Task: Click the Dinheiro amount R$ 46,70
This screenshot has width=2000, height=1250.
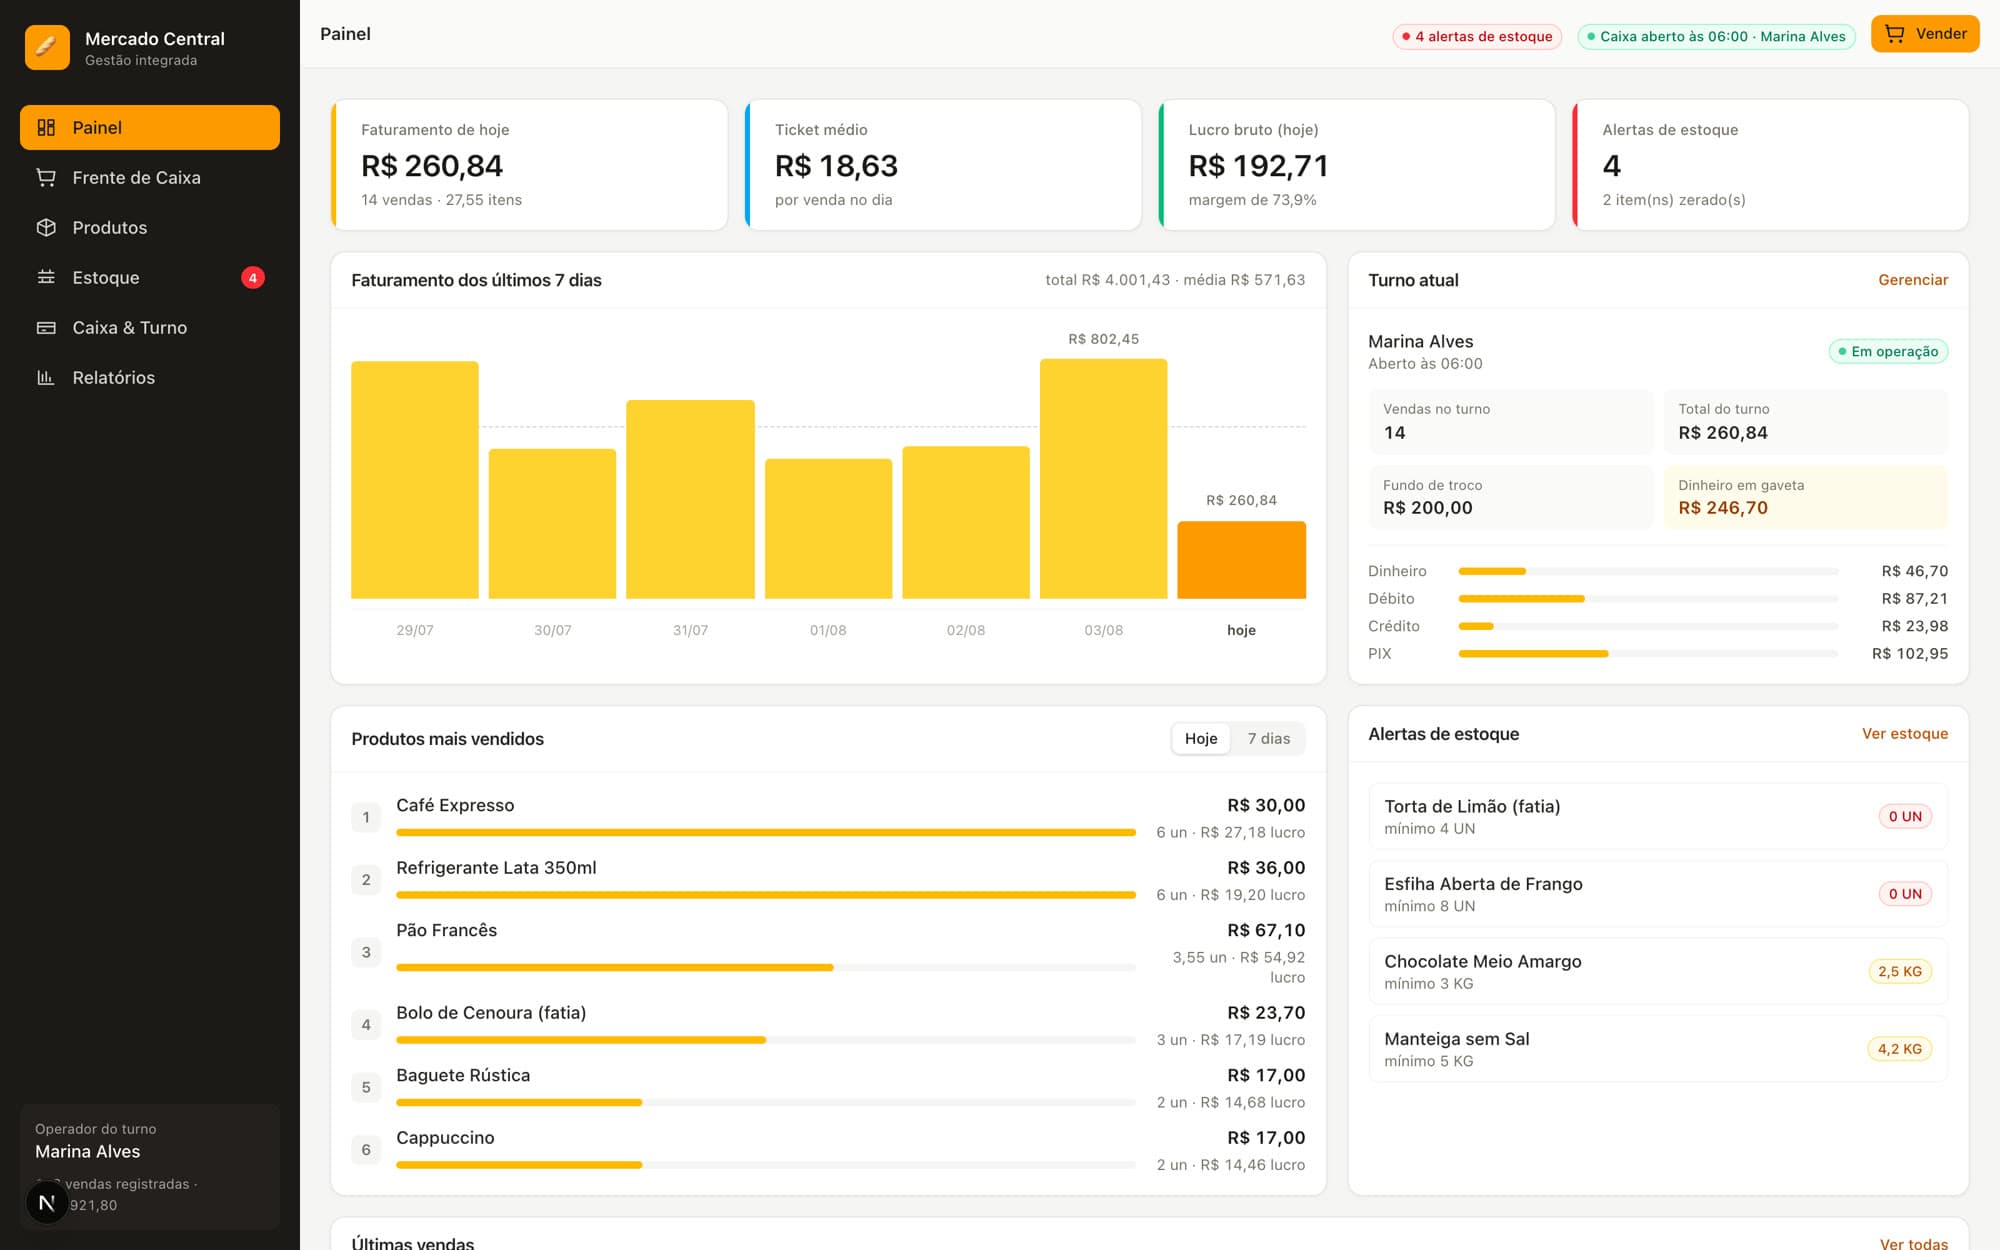Action: click(1914, 571)
